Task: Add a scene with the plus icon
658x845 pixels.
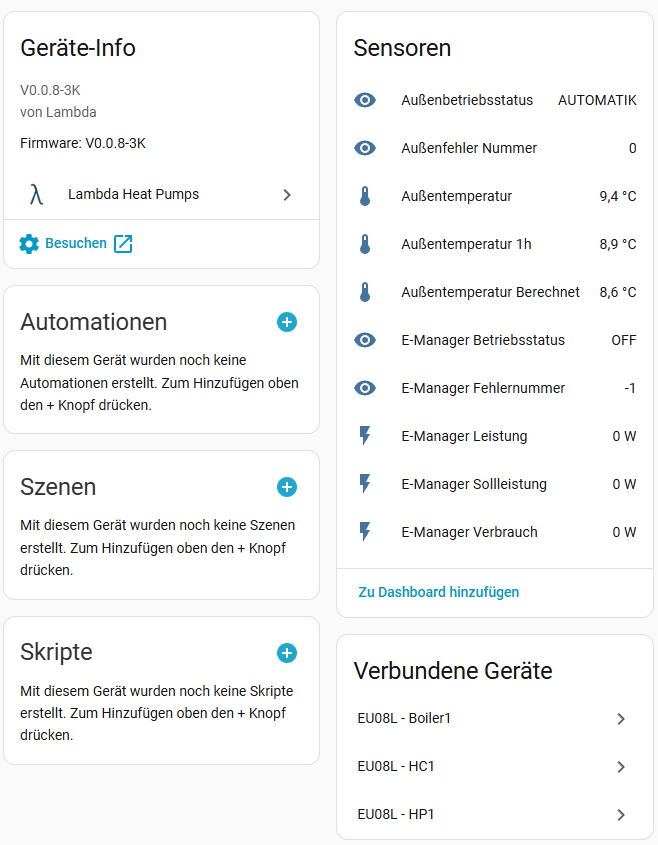Action: 287,487
